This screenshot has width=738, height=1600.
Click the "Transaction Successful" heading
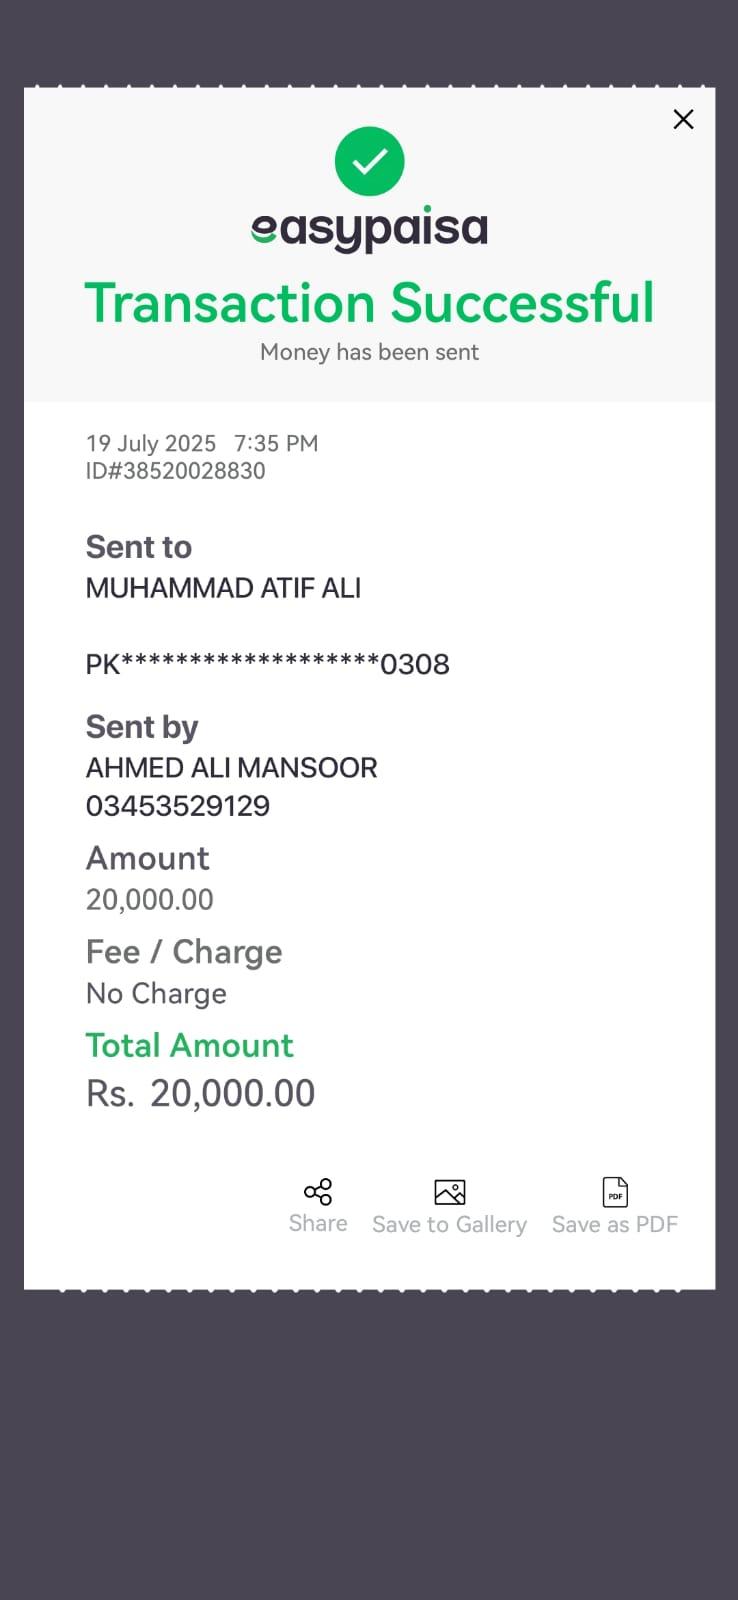tap(369, 303)
